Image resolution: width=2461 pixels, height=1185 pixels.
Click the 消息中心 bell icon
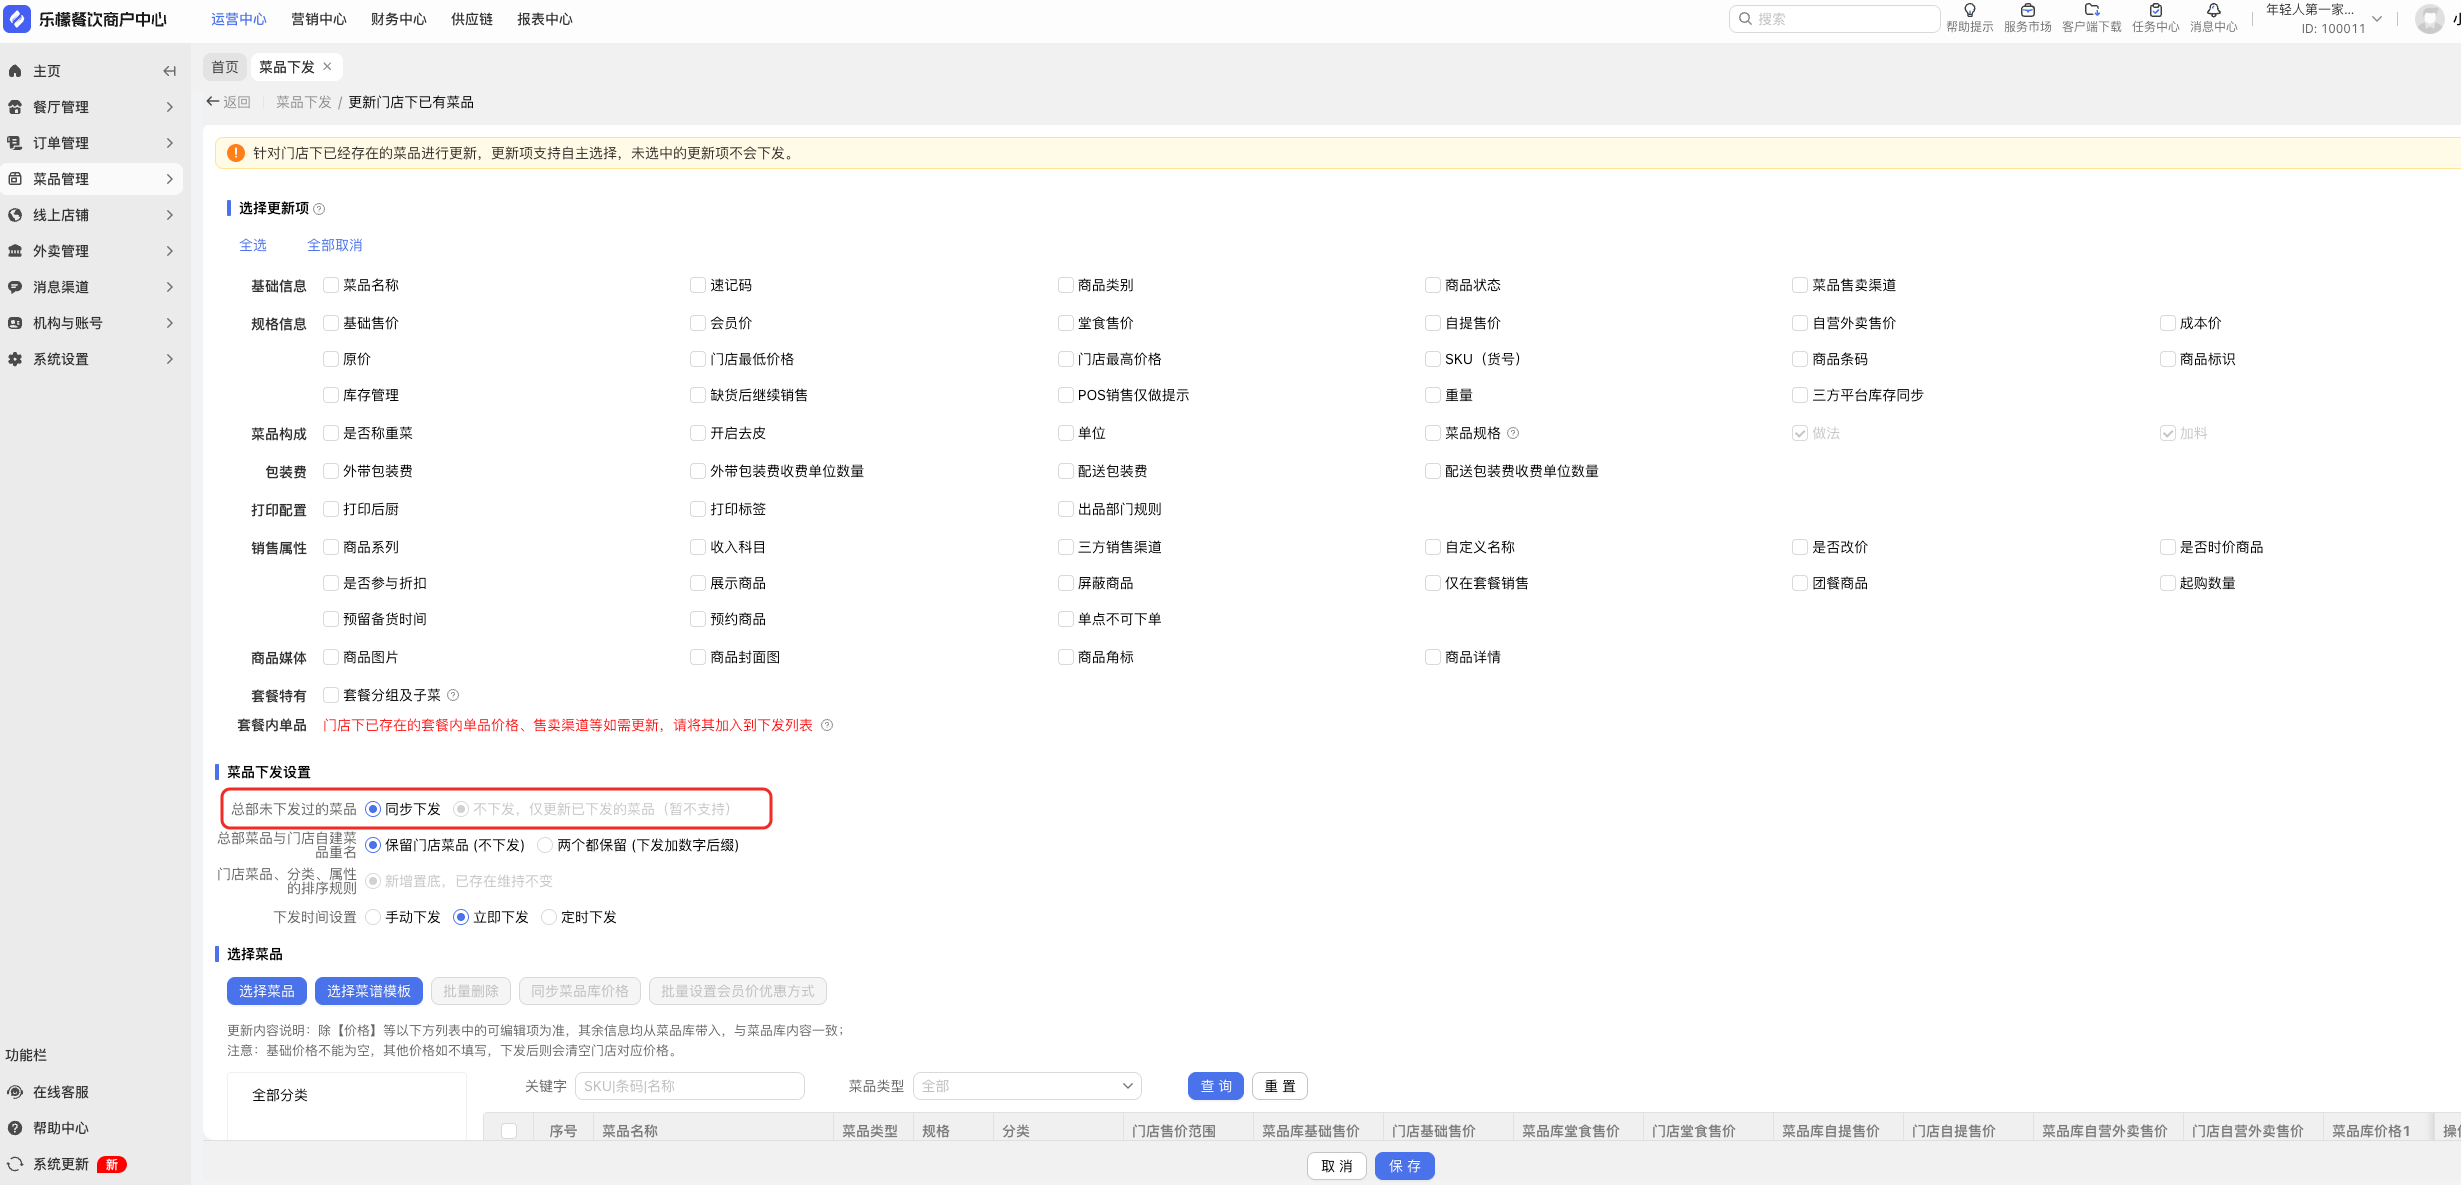[2213, 11]
